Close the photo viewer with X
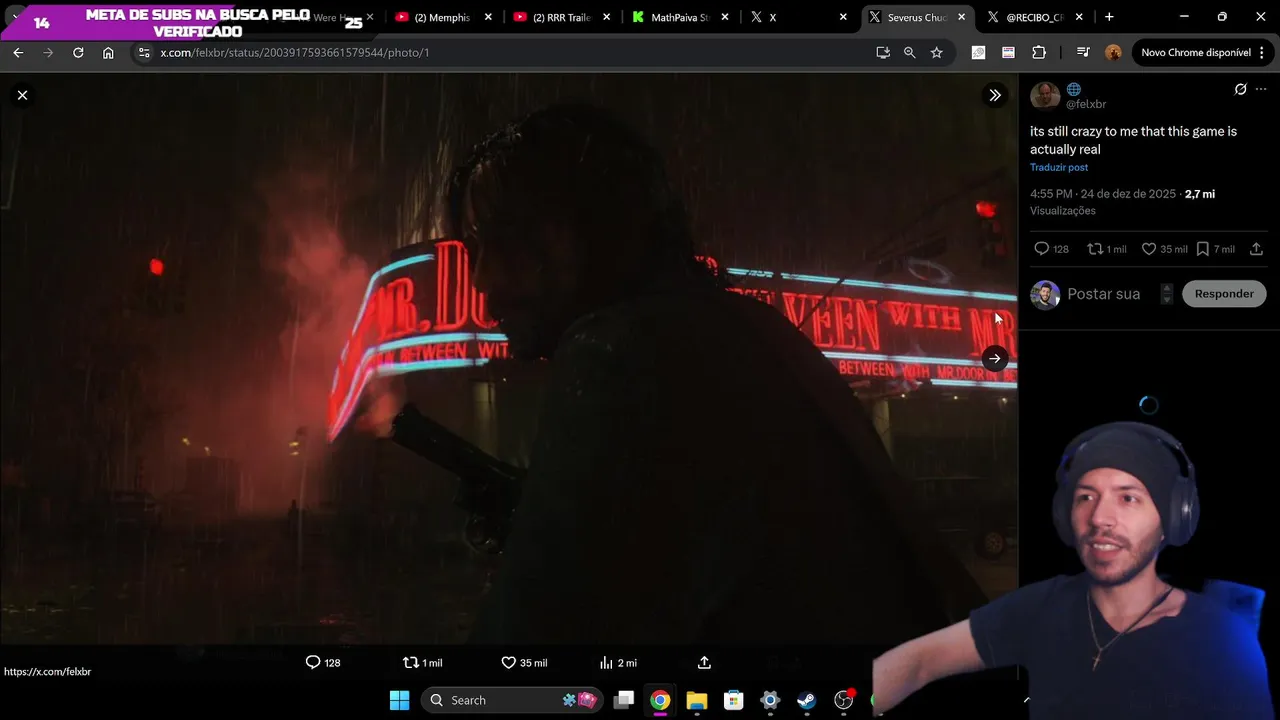Screen dimensions: 1280x720 point(22,95)
